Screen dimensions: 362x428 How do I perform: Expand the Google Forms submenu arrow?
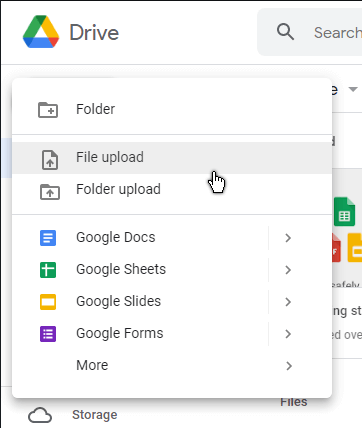click(288, 334)
